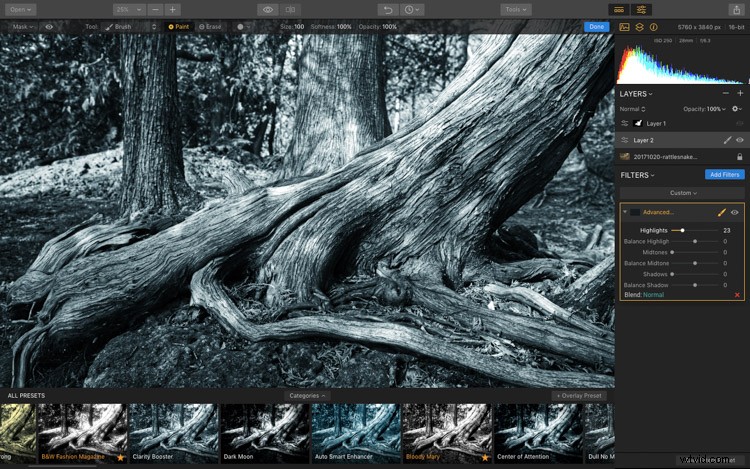Show the histogram image panel icon
This screenshot has width=750, height=469.
coord(624,27)
